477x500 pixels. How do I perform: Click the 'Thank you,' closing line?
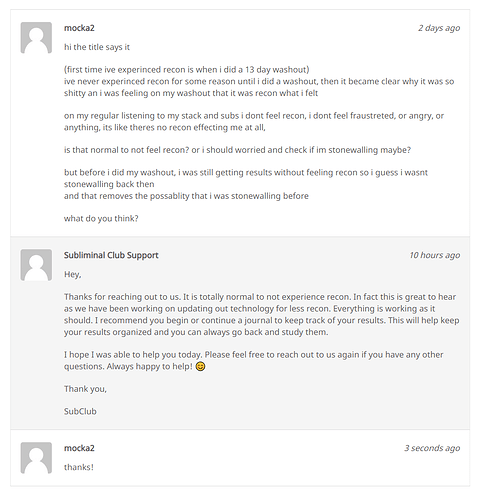pos(85,389)
